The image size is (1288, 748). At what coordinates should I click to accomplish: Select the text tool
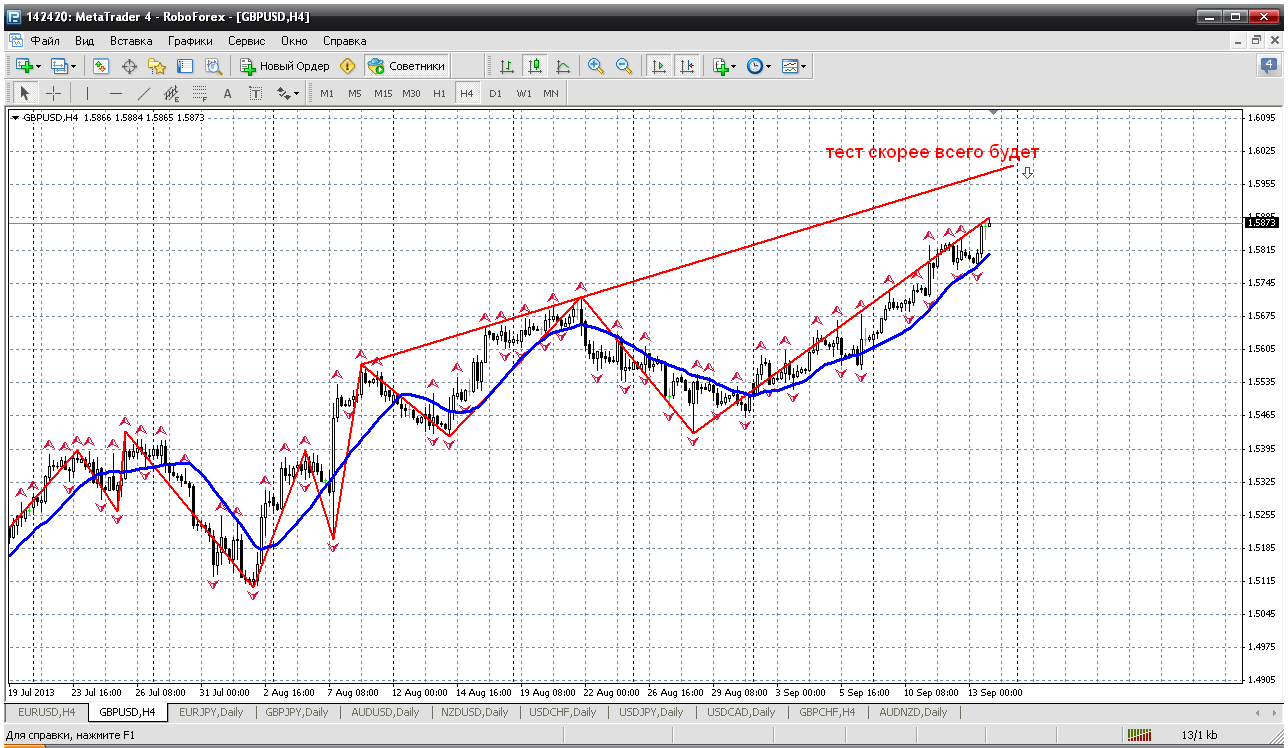(227, 93)
